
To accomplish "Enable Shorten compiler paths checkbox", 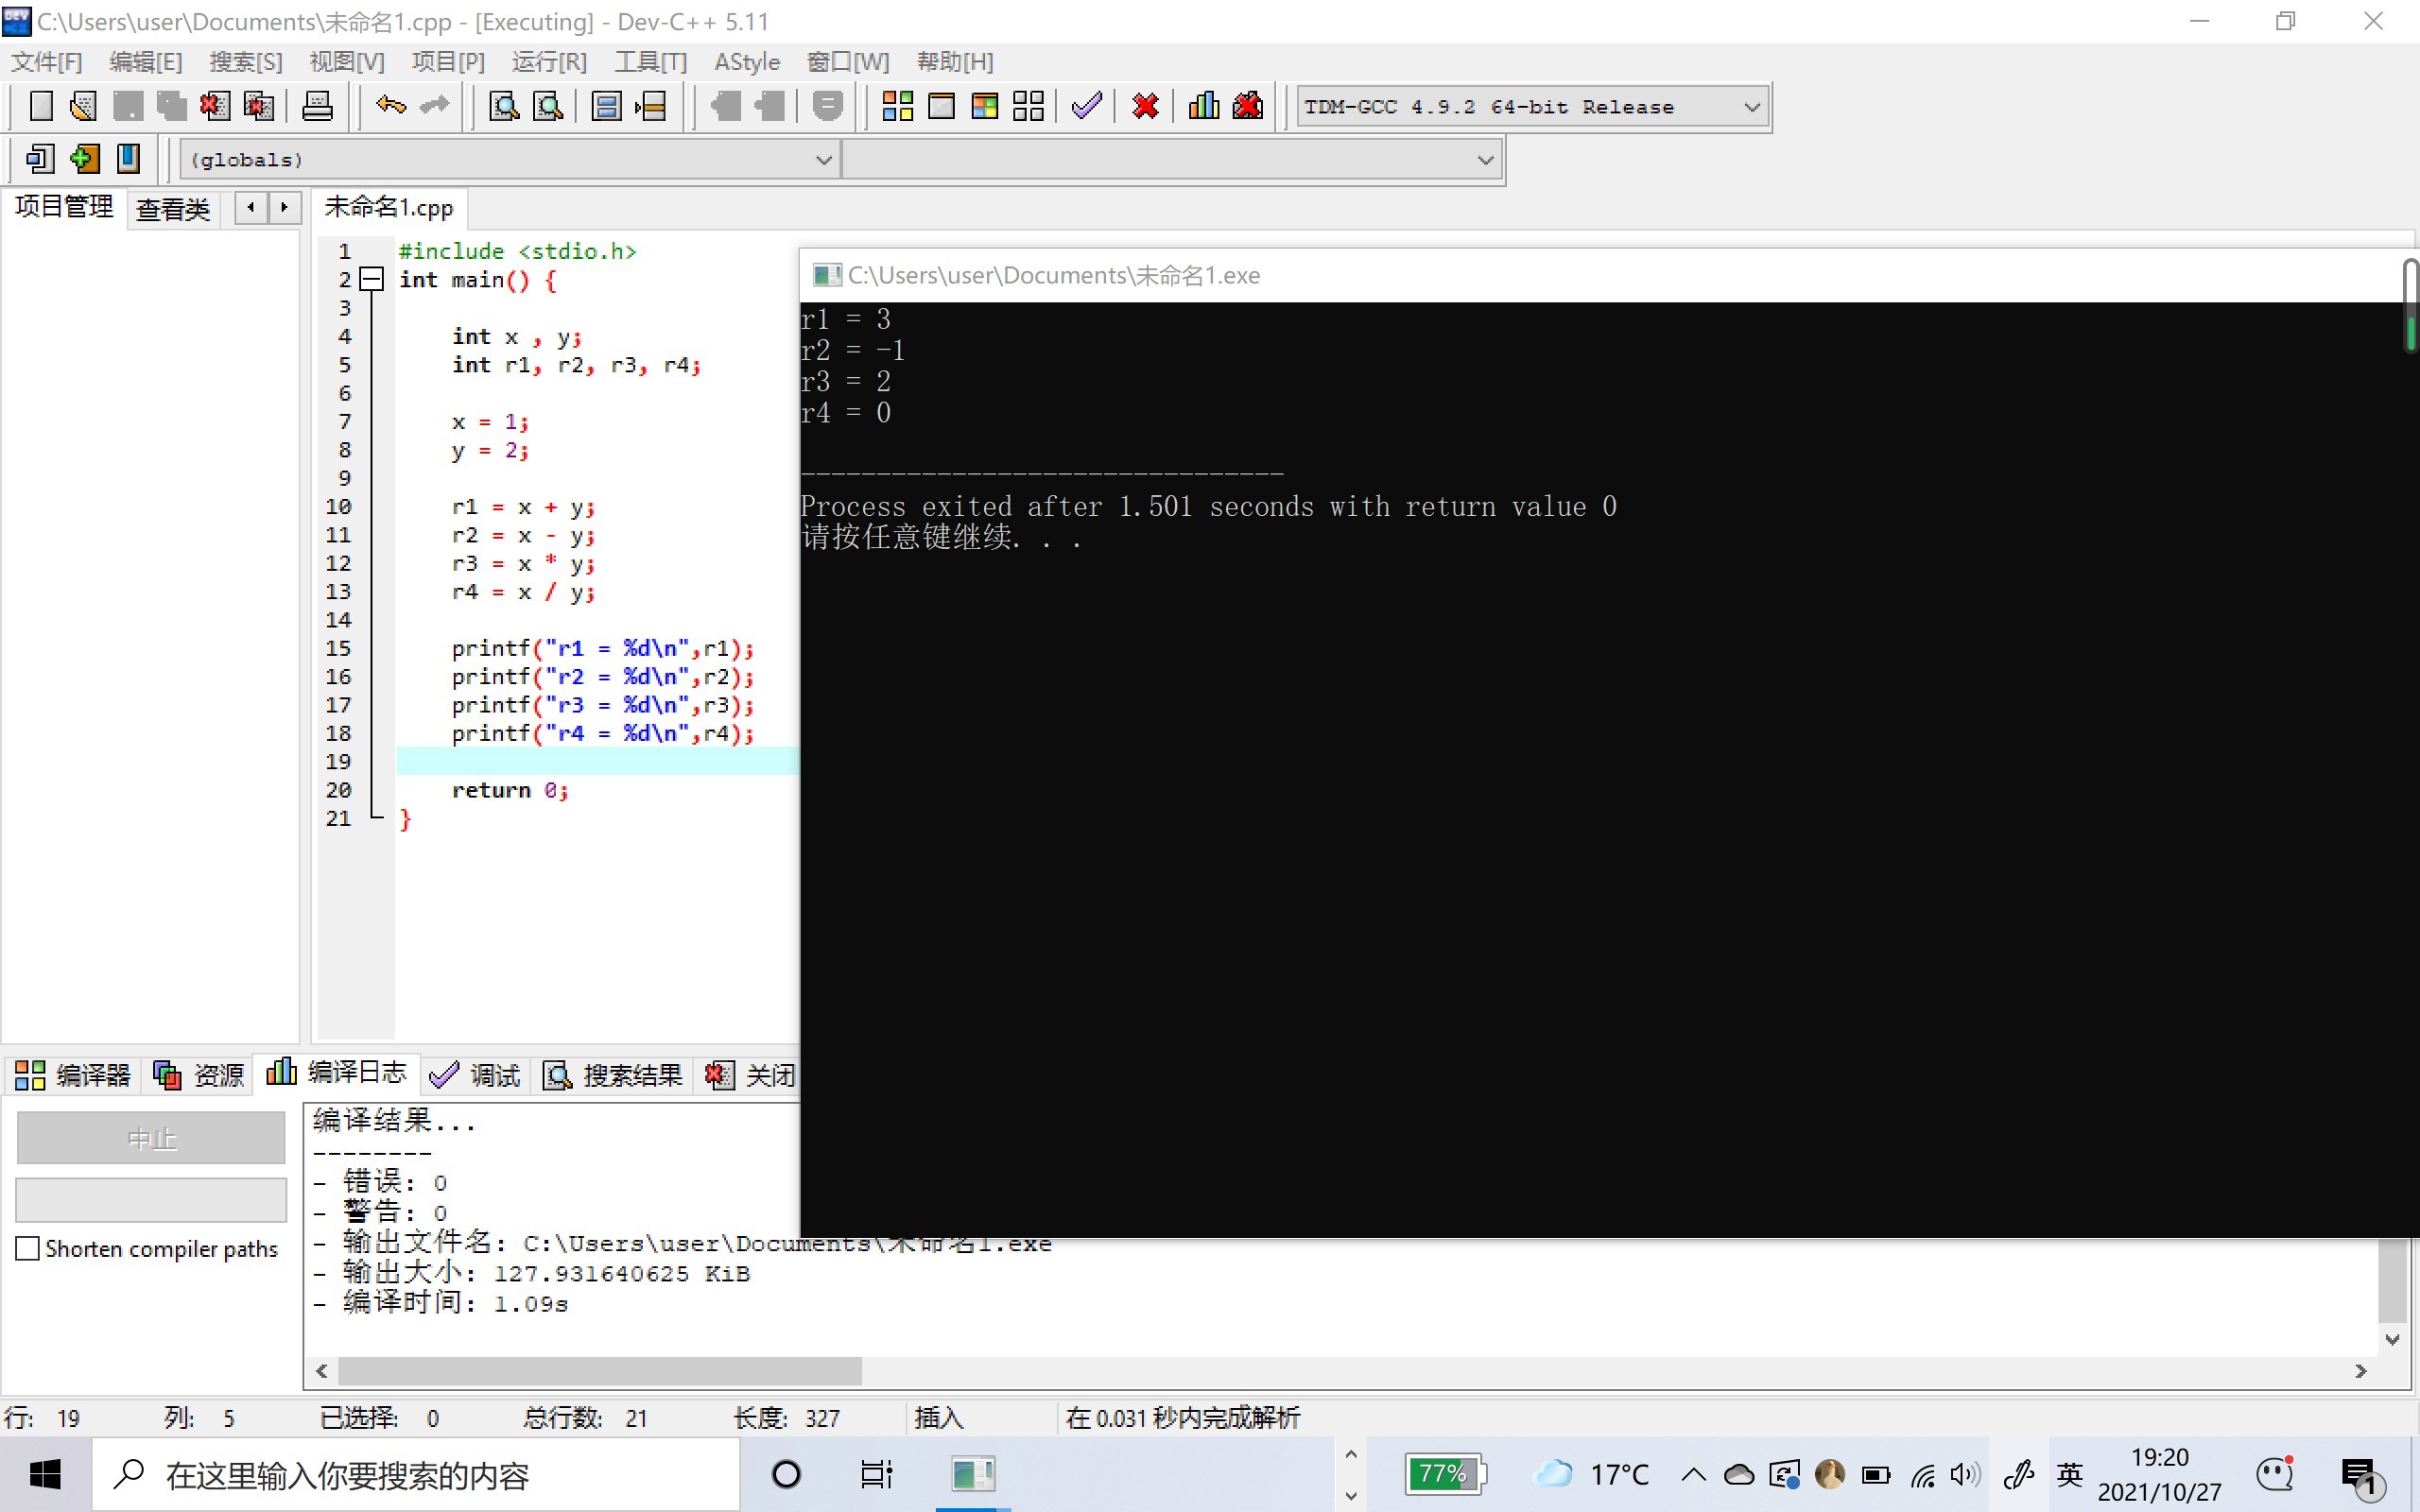I will click(x=28, y=1248).
